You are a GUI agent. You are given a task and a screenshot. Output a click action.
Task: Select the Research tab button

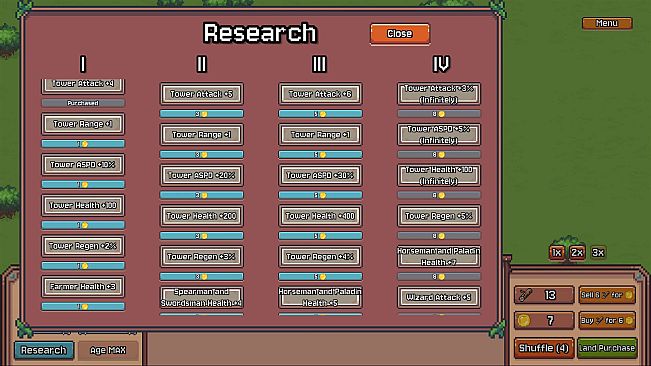[x=44, y=350]
